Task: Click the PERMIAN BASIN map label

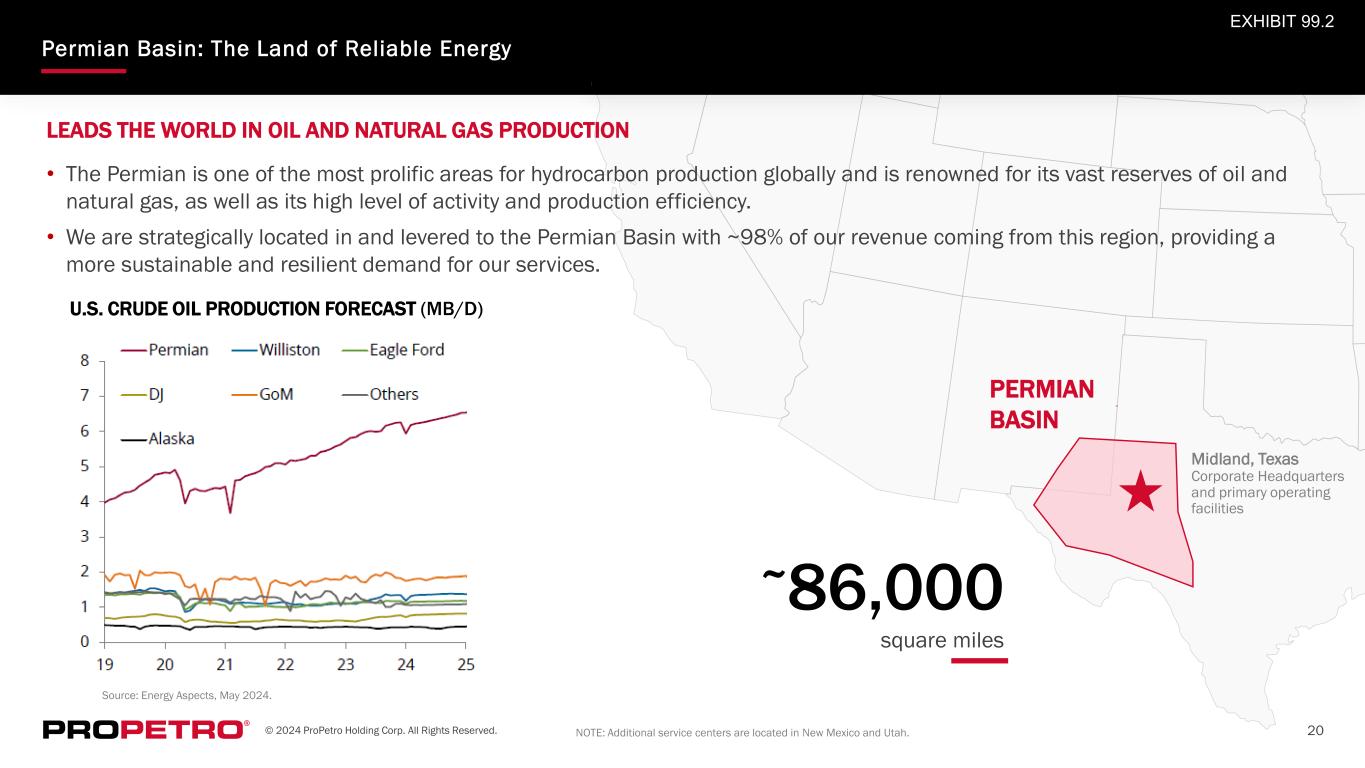Action: click(x=1042, y=404)
